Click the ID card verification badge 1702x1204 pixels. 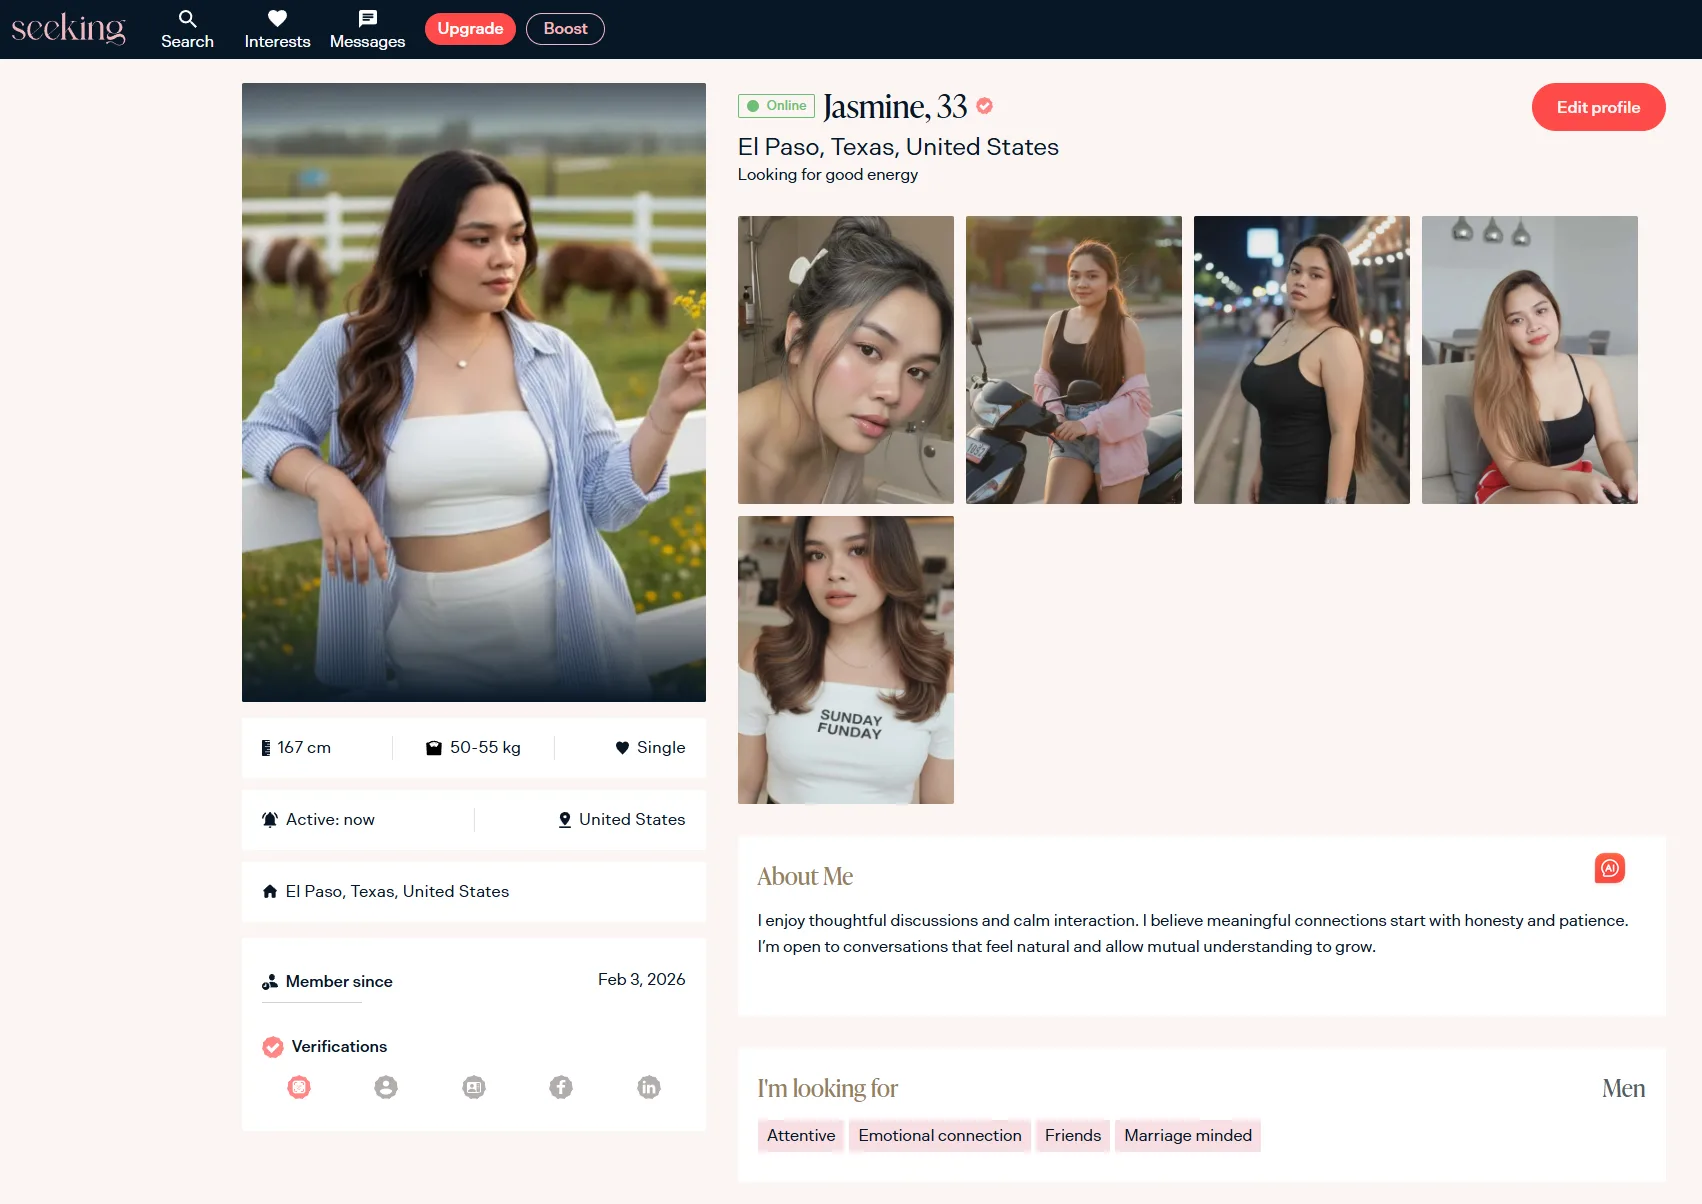click(474, 1087)
